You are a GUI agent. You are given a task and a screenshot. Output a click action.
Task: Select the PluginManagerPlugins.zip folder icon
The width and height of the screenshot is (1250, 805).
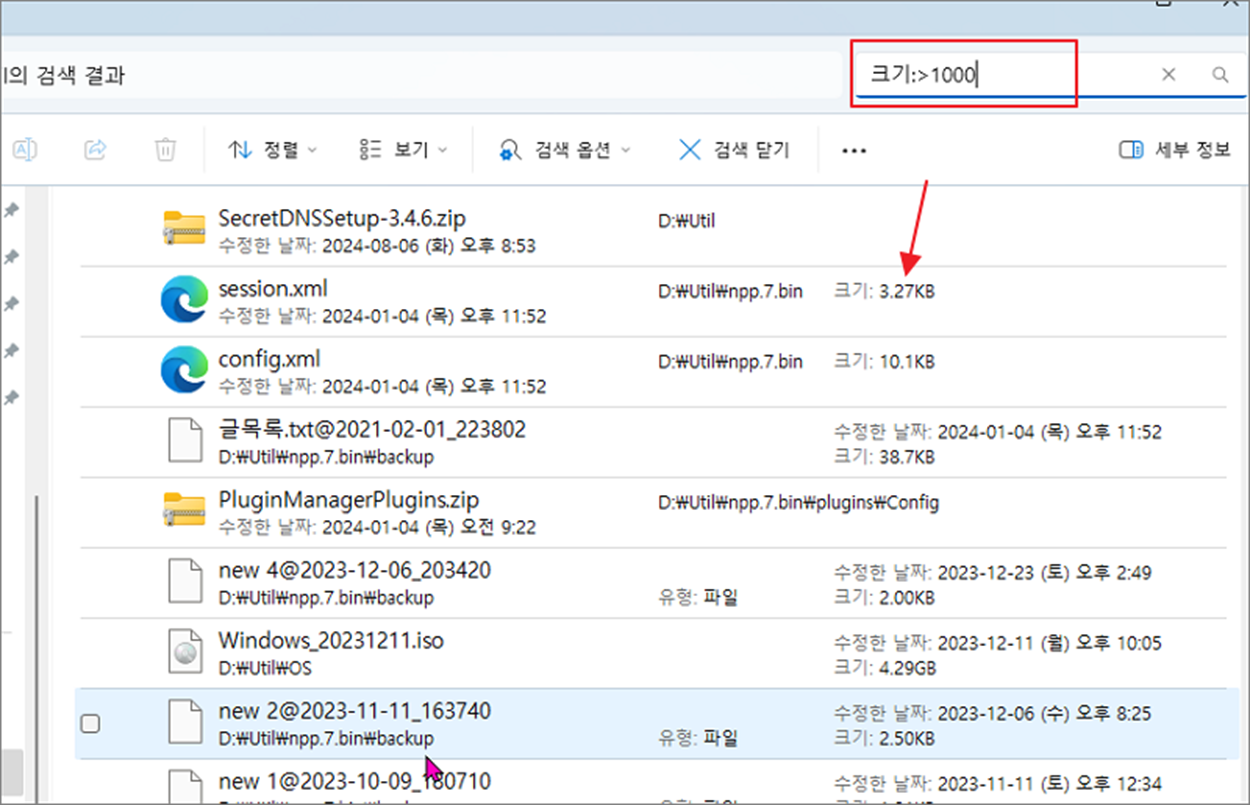[184, 509]
